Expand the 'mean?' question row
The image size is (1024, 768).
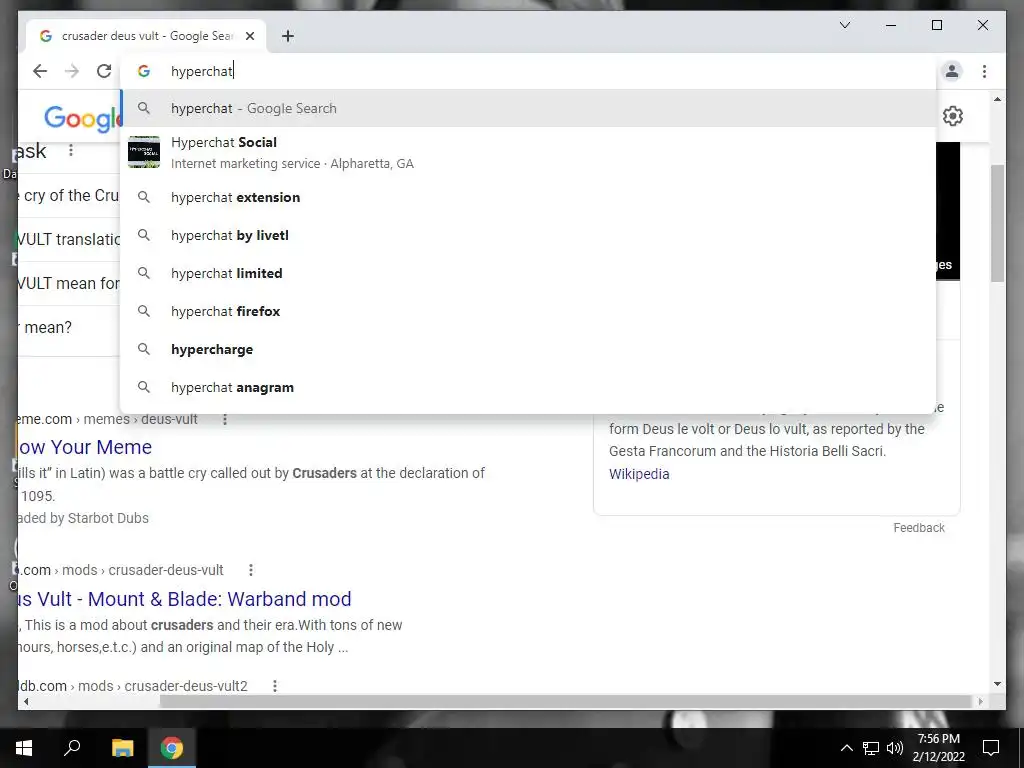coord(69,327)
